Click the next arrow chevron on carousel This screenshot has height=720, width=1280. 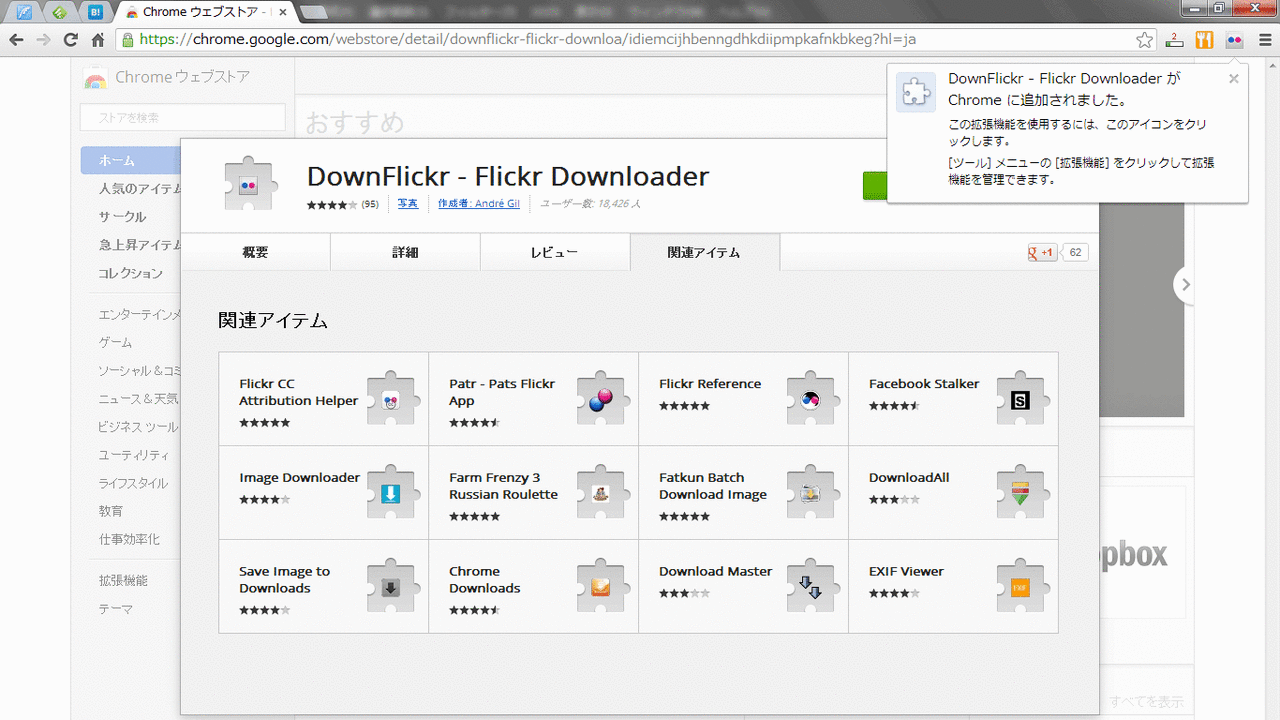(x=1186, y=285)
